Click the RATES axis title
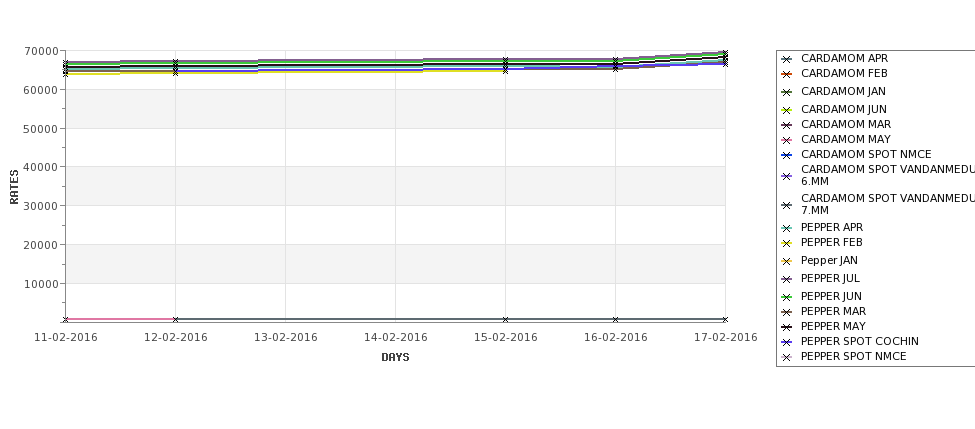Image resolution: width=975 pixels, height=429 pixels. click(14, 187)
